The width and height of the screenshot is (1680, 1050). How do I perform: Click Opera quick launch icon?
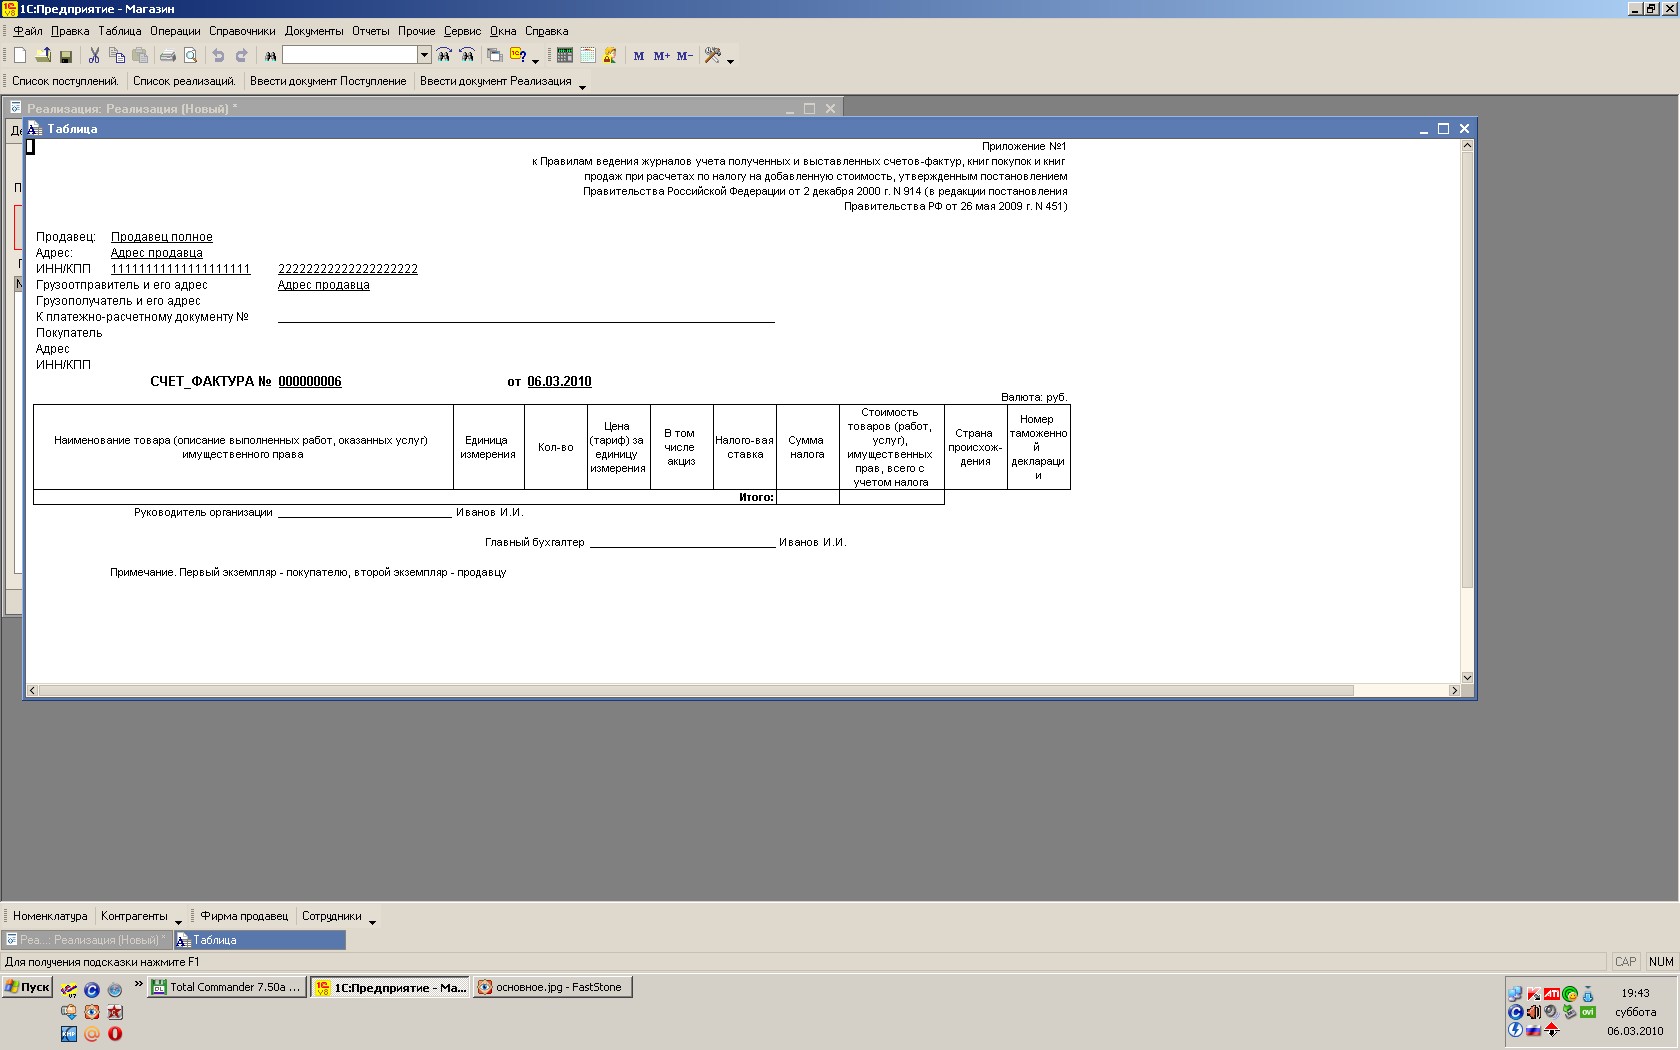coord(115,1034)
